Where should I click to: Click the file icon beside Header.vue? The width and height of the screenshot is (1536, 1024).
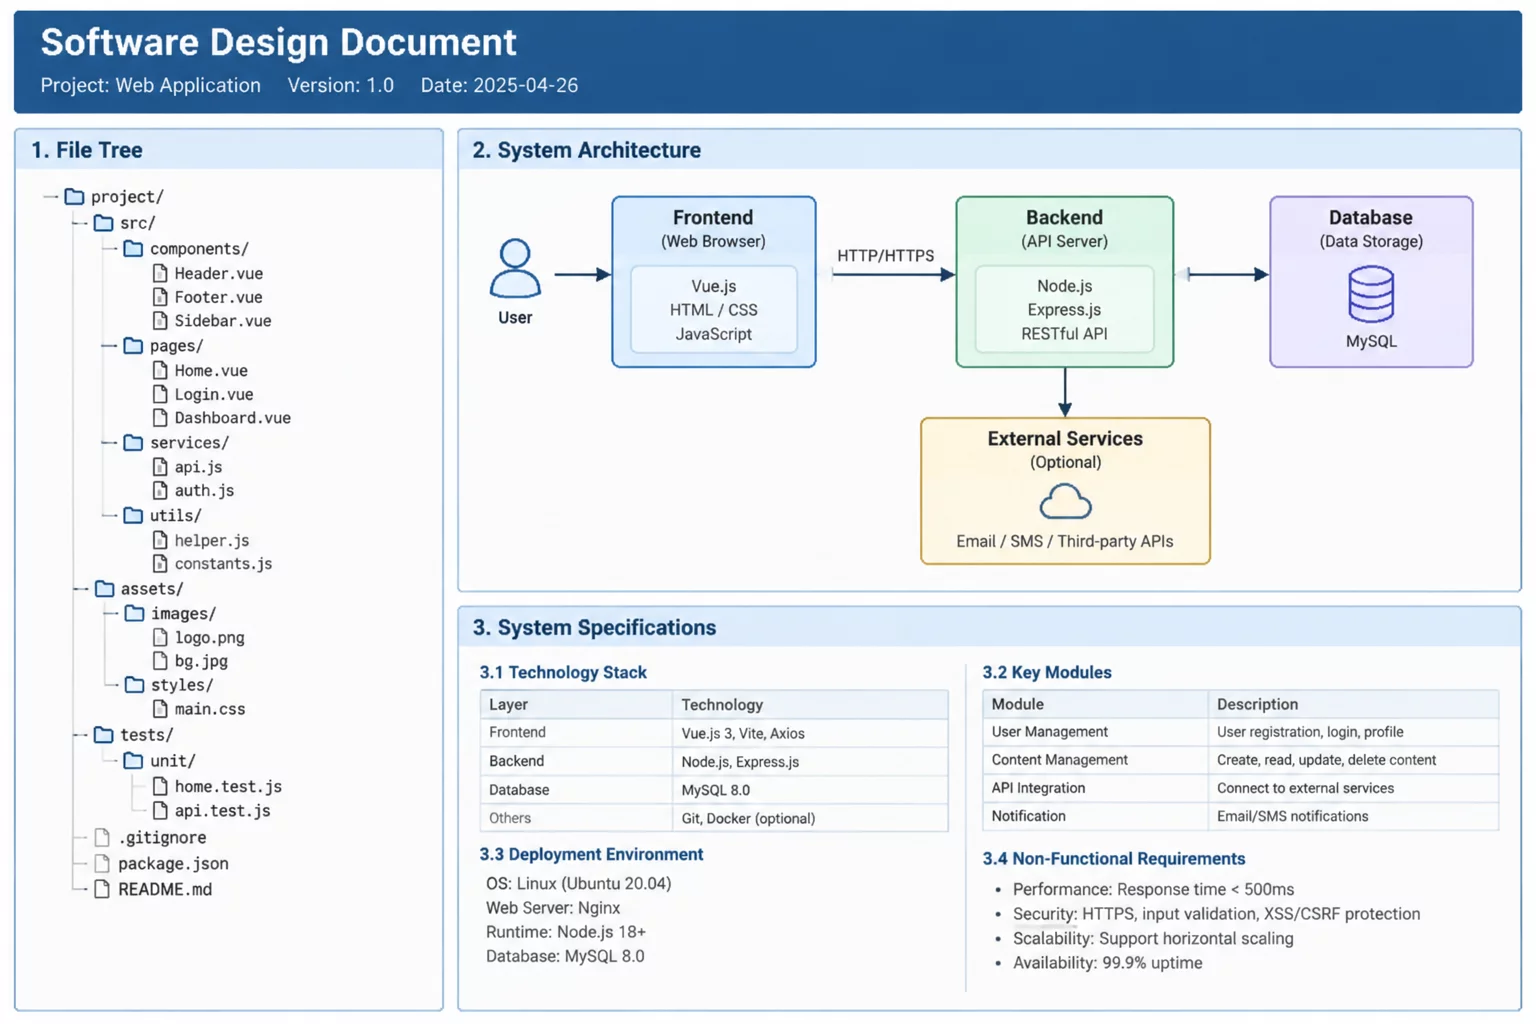pyautogui.click(x=160, y=273)
